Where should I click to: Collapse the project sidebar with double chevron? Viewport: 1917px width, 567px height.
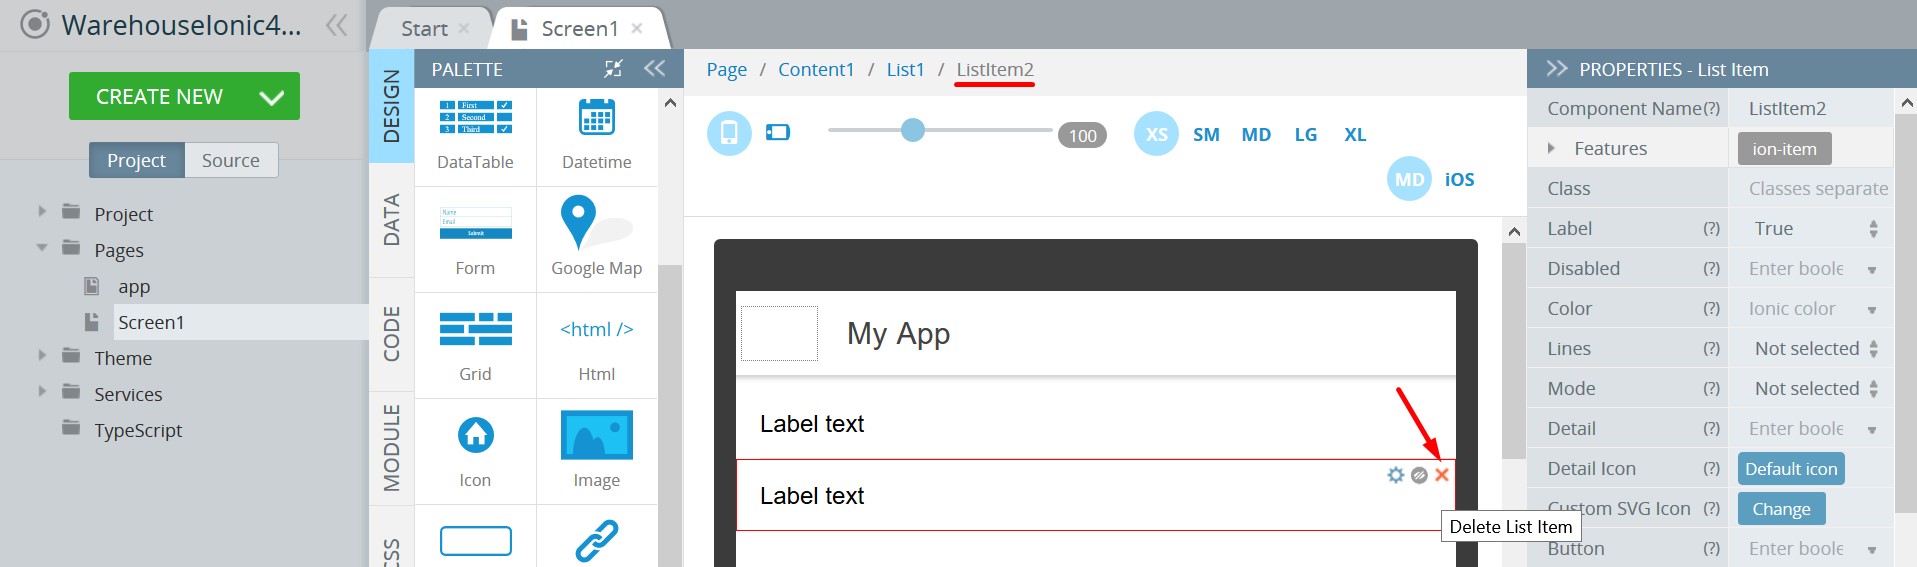(x=336, y=25)
